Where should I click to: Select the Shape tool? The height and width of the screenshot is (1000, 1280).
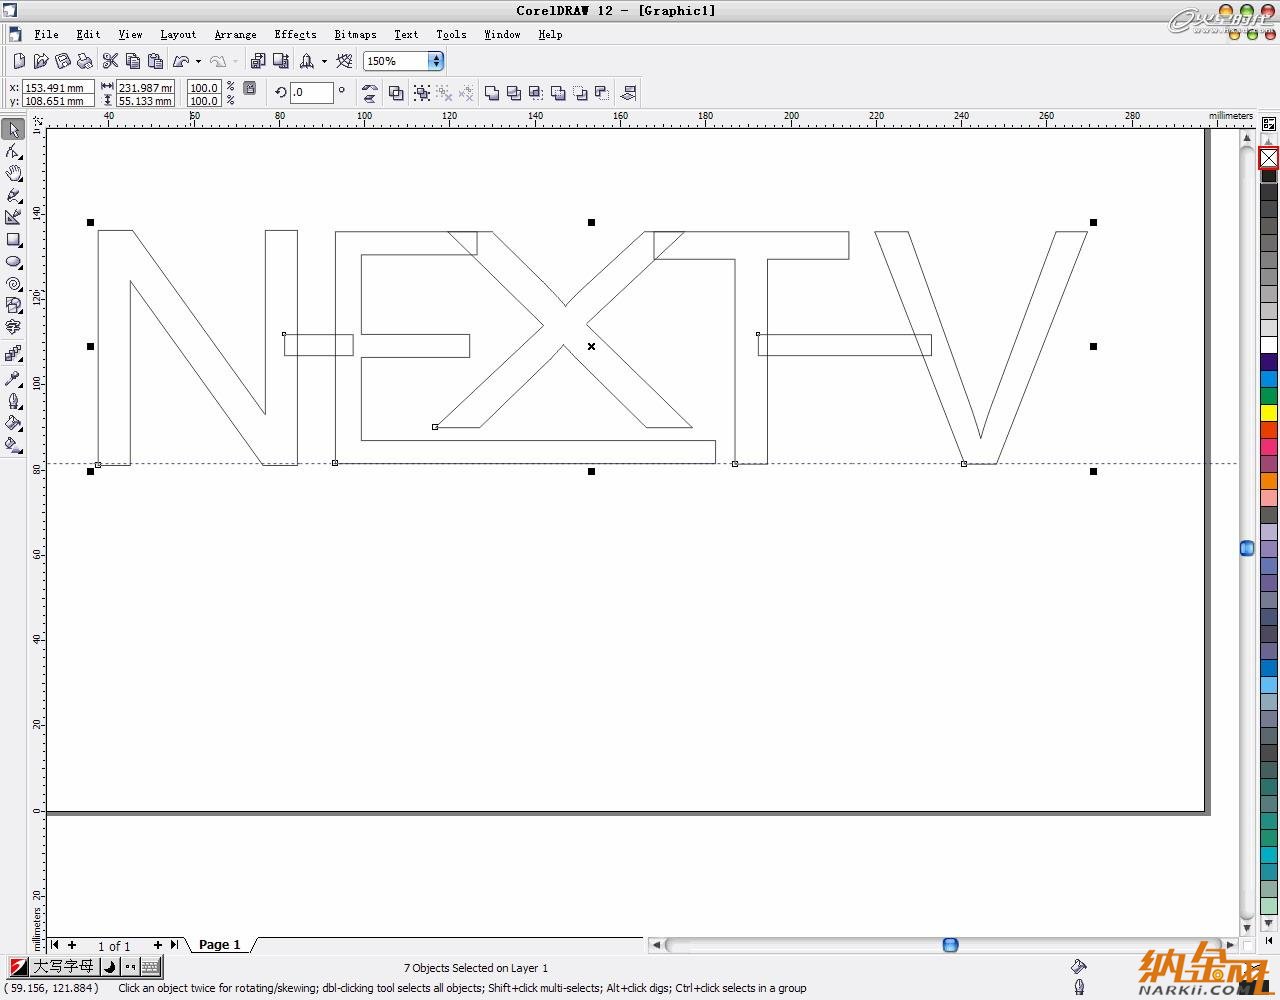point(13,152)
